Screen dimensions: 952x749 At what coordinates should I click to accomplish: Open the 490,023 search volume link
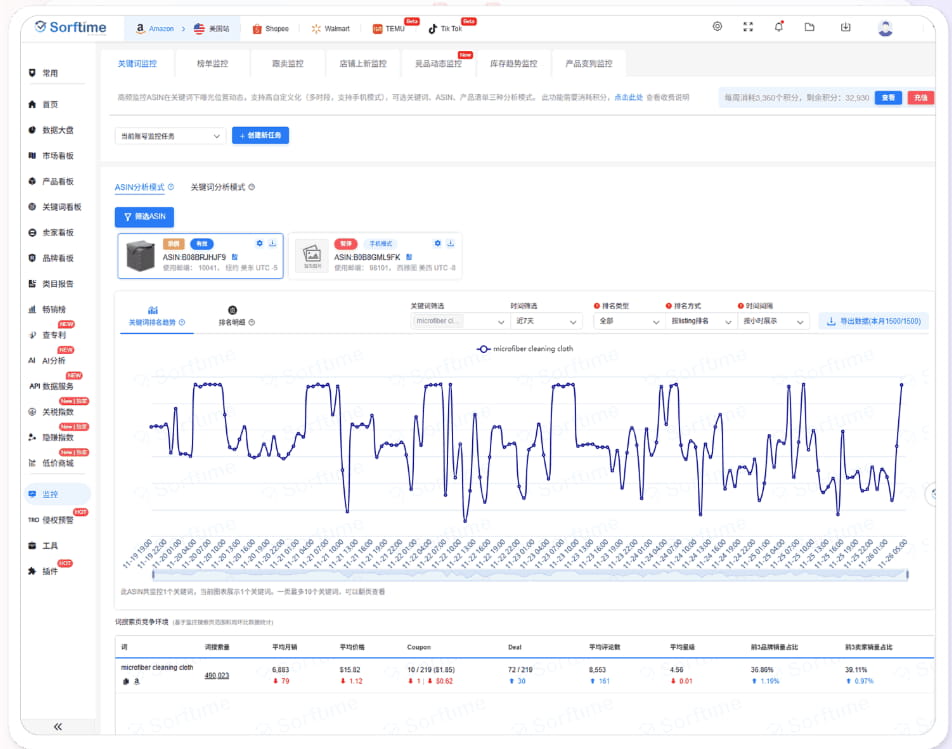pos(217,676)
